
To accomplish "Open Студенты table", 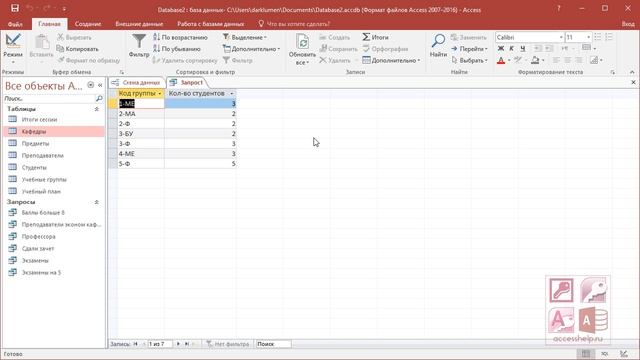I will click(53, 167).
